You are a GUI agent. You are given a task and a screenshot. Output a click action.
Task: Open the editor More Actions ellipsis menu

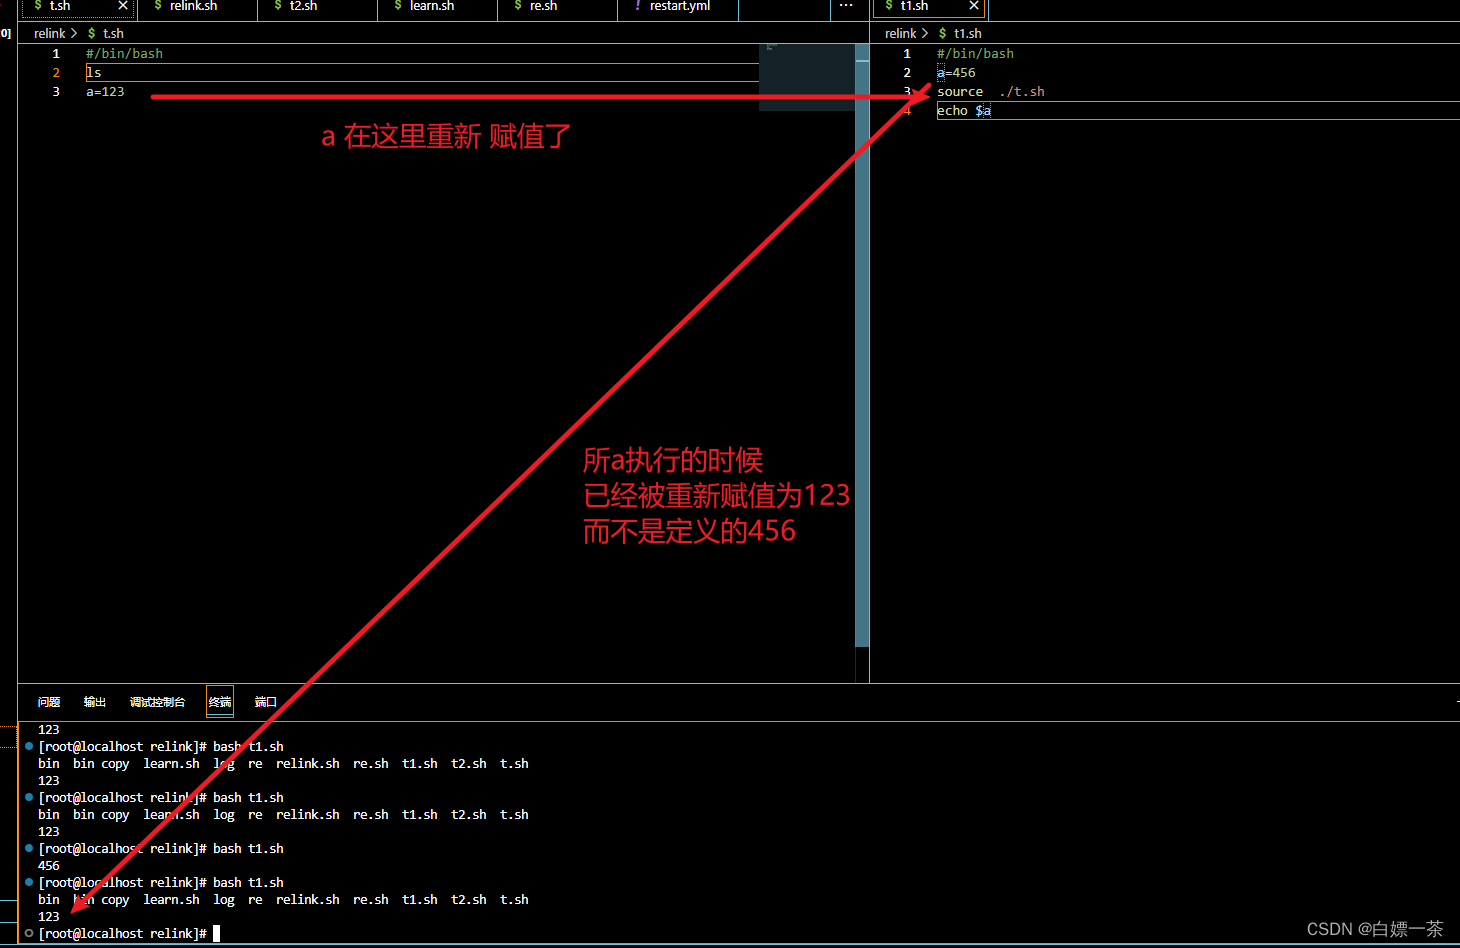pos(846,6)
